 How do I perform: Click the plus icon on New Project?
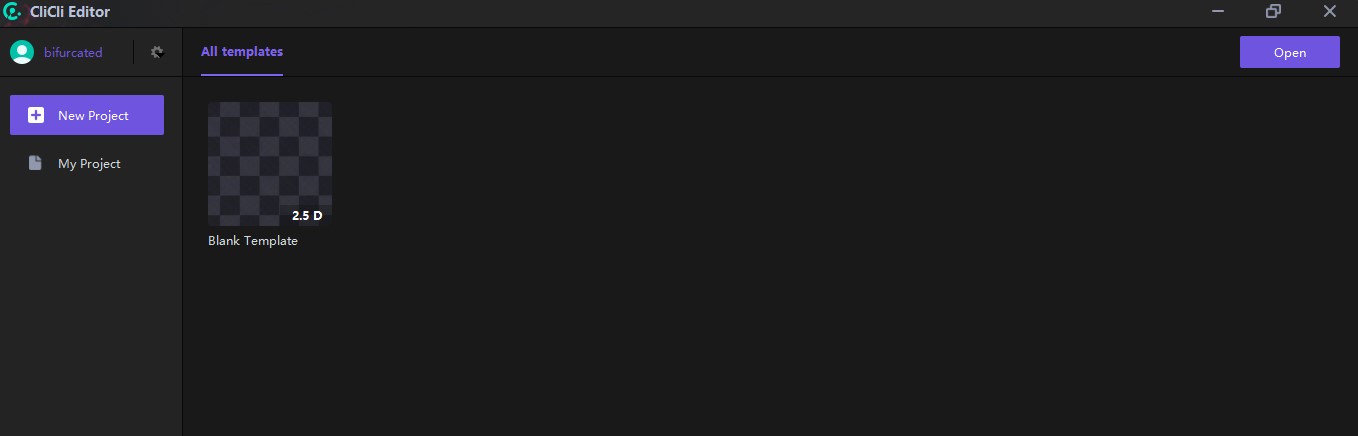point(36,115)
